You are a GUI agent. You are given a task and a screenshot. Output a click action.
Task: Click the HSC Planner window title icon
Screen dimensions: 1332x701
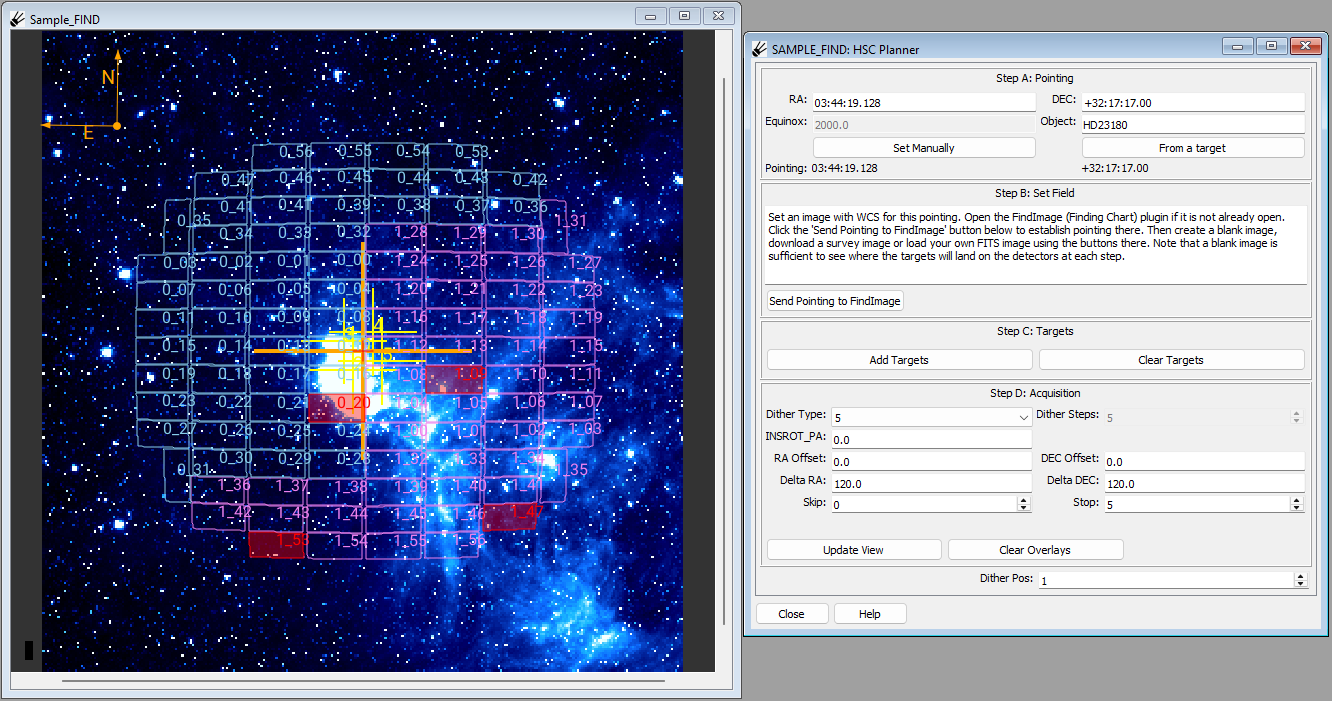pyautogui.click(x=760, y=49)
